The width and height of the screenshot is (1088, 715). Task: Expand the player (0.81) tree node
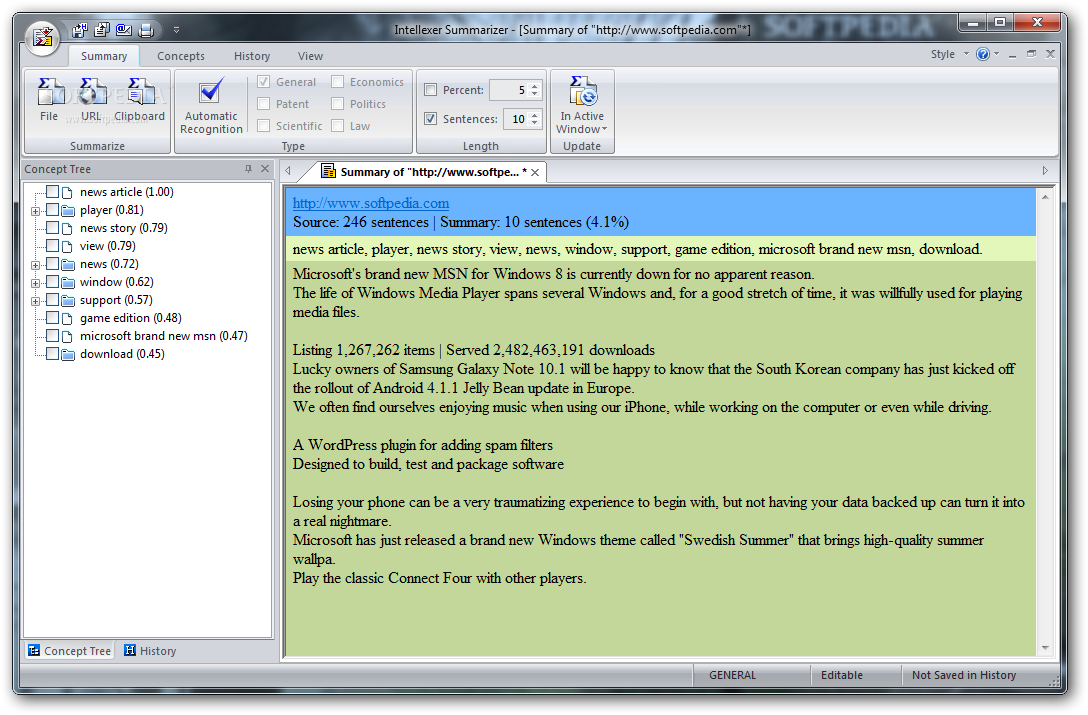35,211
